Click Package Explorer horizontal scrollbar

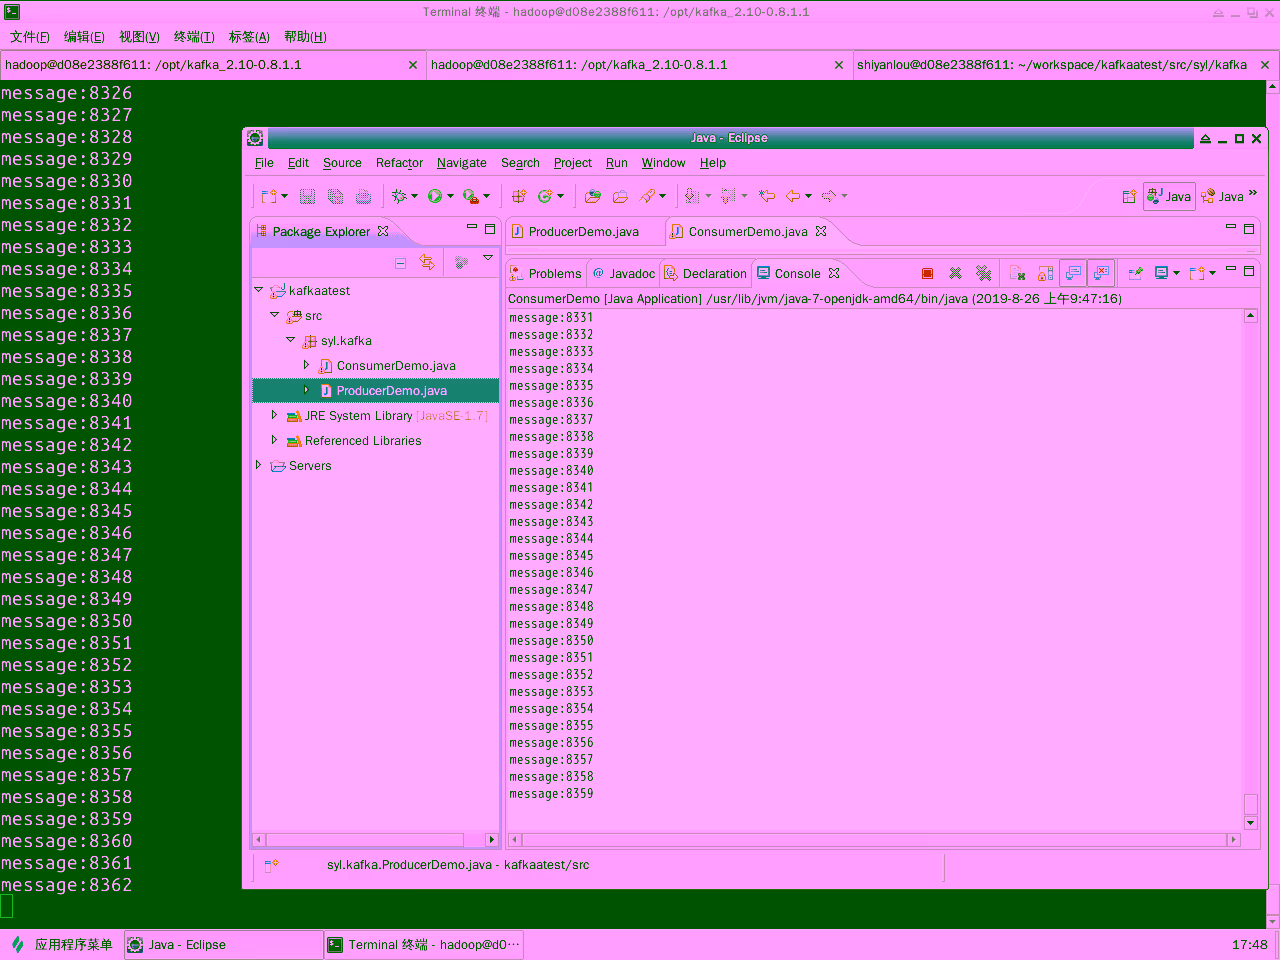365,839
